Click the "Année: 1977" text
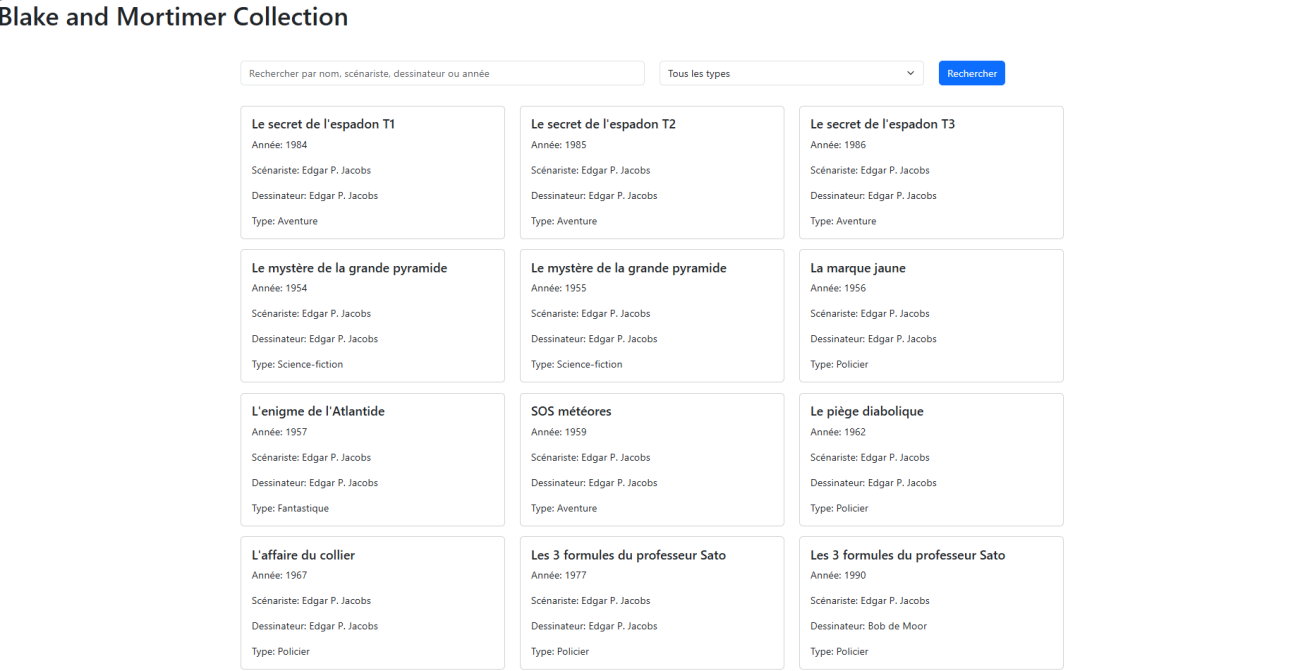This screenshot has height=671, width=1293. (x=559, y=575)
